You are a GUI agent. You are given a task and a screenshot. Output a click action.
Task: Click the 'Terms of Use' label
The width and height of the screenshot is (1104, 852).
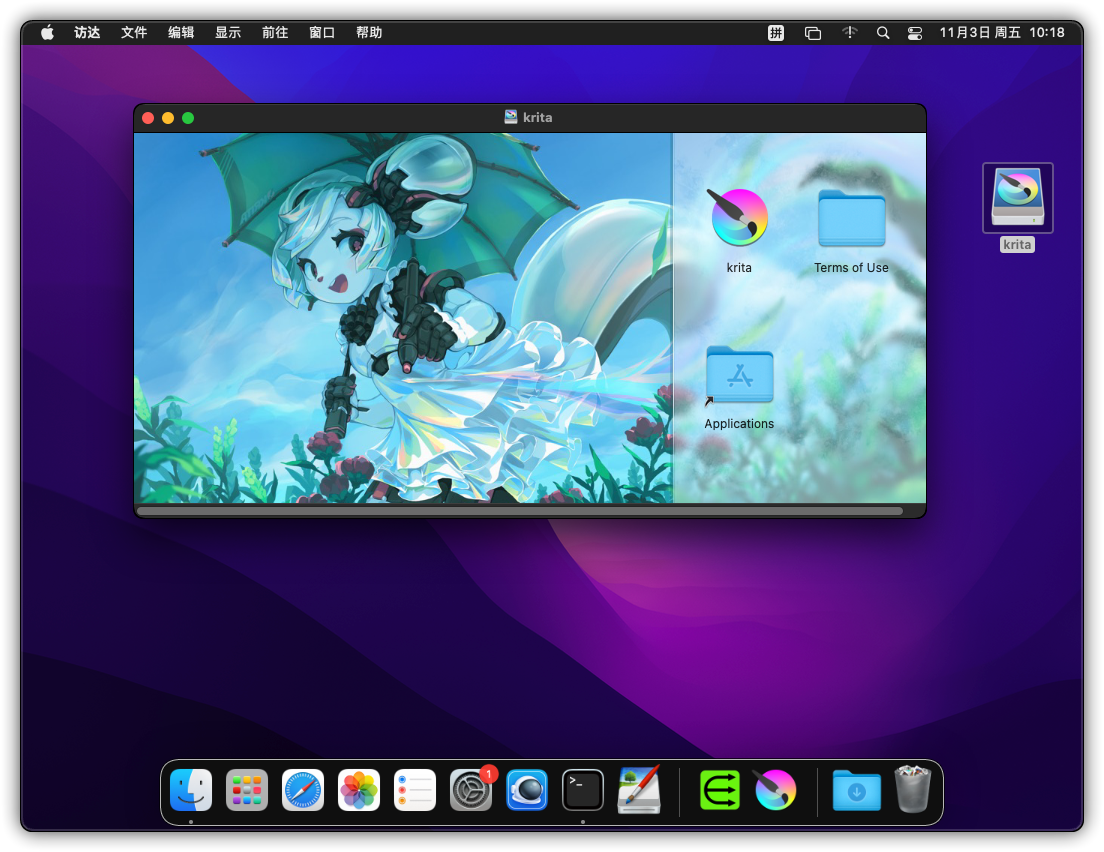click(851, 268)
